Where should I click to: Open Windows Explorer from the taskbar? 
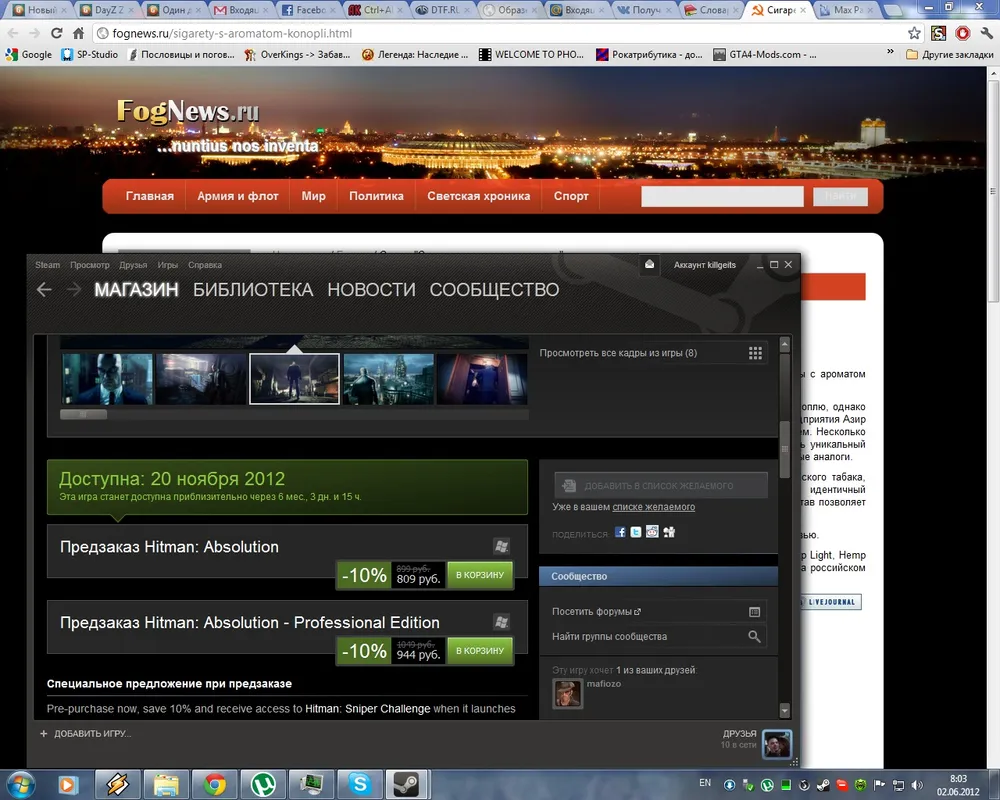pos(166,784)
